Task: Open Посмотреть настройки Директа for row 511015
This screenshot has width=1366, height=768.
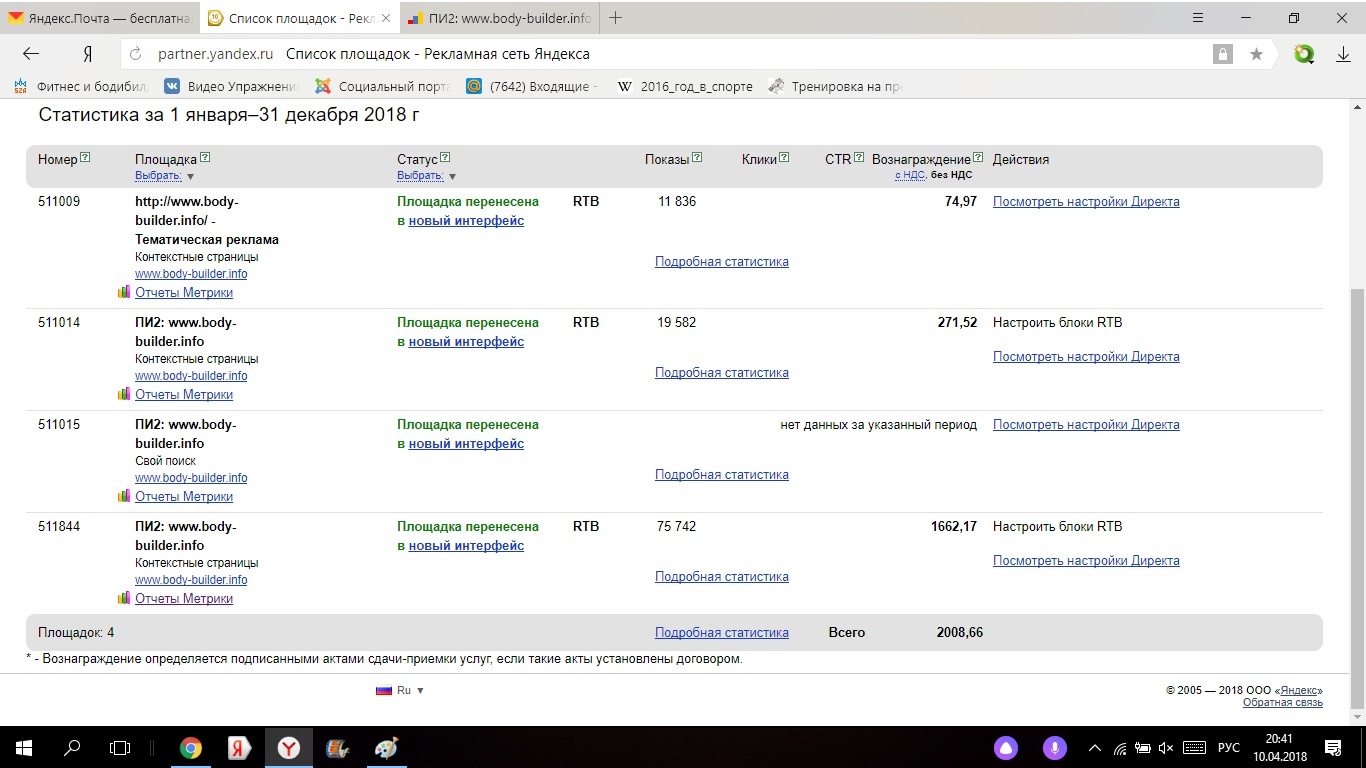Action: pyautogui.click(x=1086, y=424)
